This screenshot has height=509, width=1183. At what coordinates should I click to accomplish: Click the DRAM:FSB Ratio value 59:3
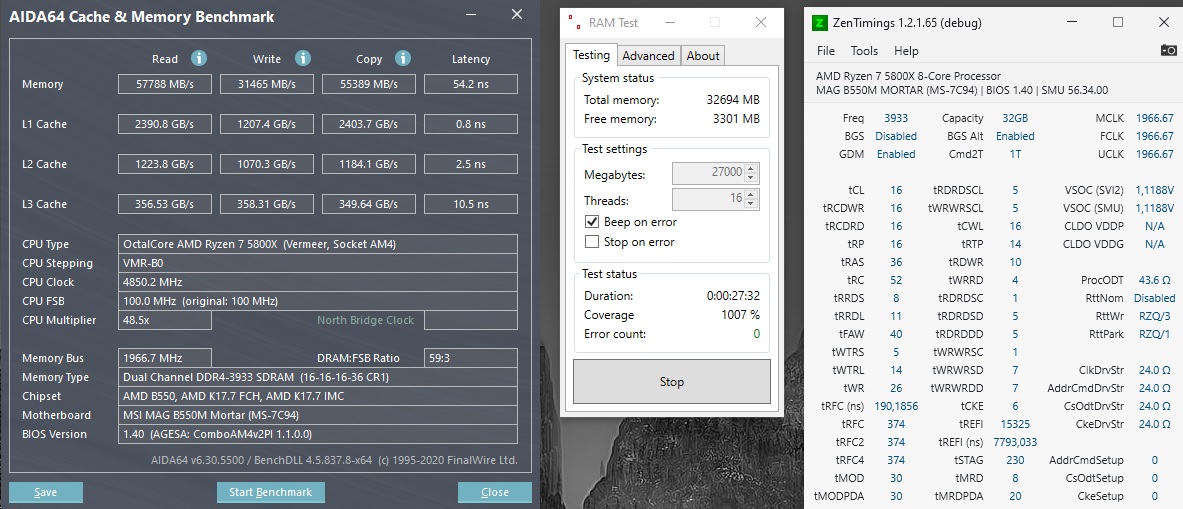[471, 358]
